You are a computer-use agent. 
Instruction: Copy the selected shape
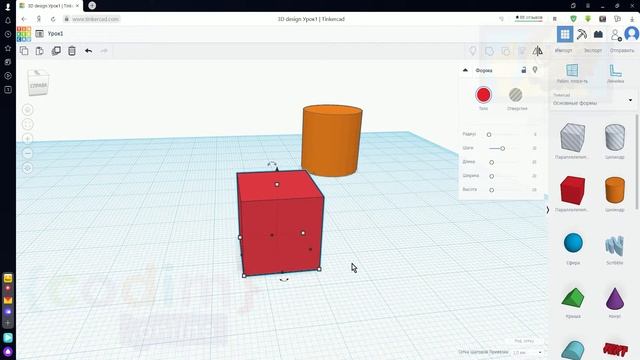(x=24, y=51)
